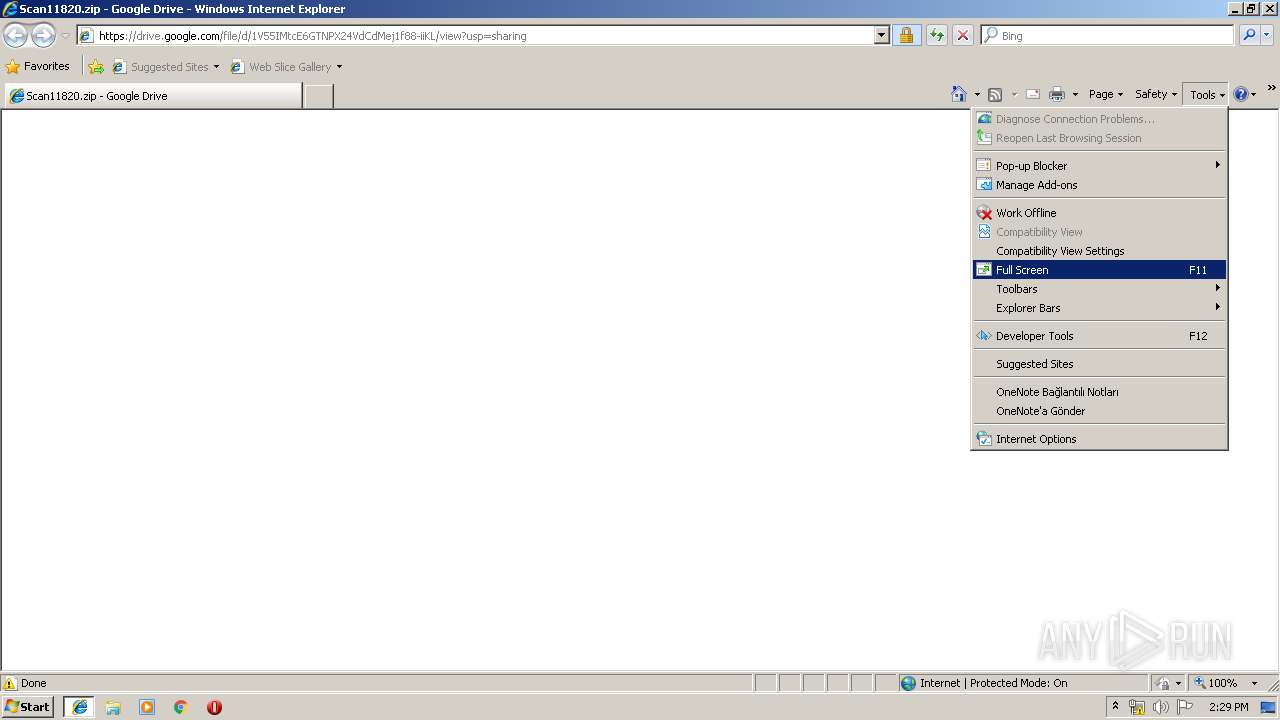Image resolution: width=1280 pixels, height=720 pixels.
Task: Open search provider dropdown arrow
Action: tap(1267, 35)
